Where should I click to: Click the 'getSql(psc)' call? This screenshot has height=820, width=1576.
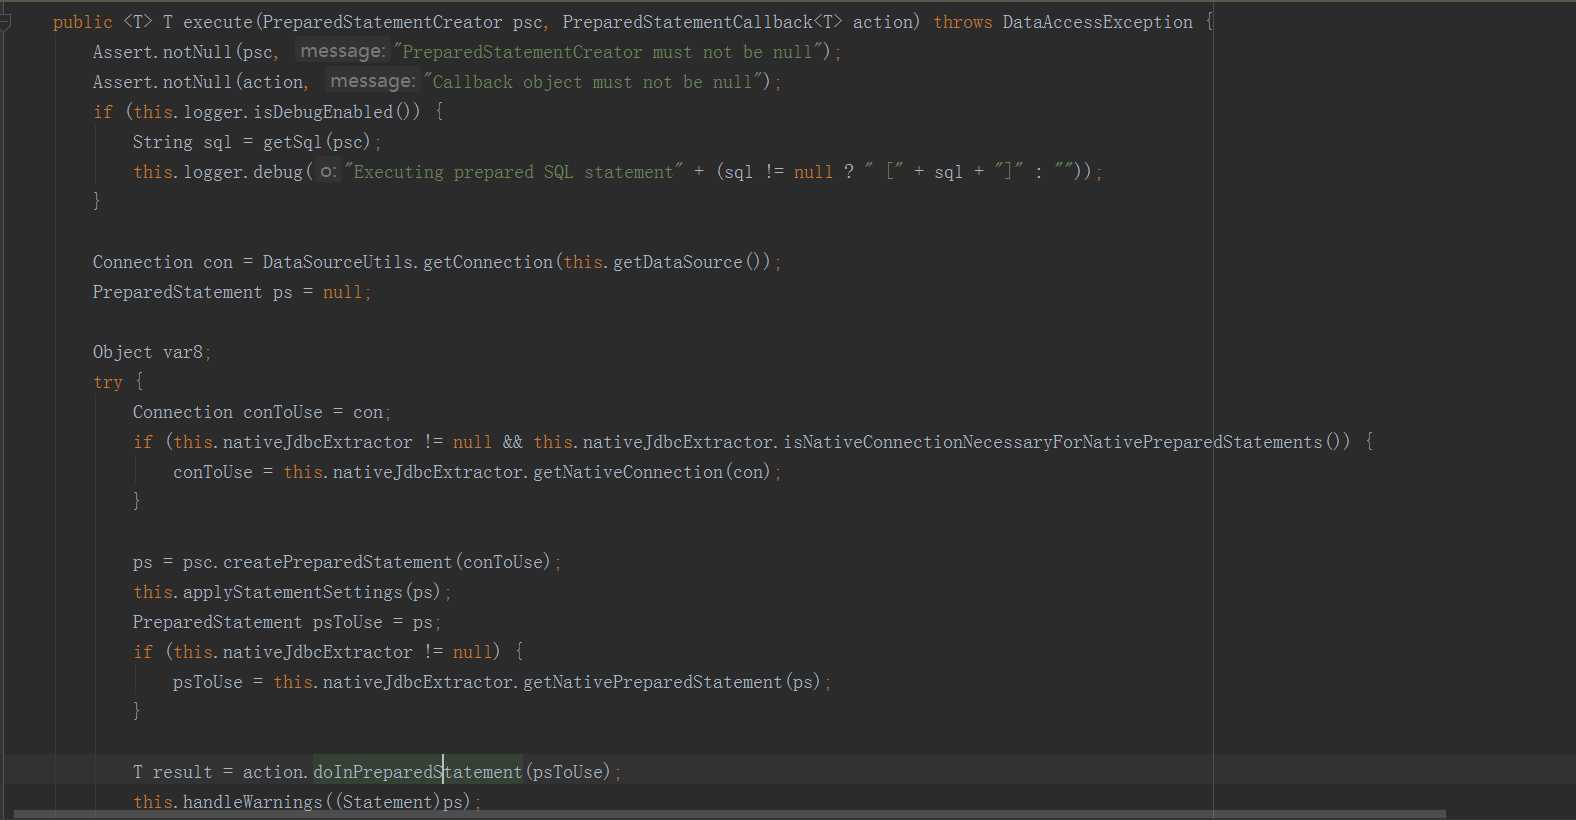point(317,142)
